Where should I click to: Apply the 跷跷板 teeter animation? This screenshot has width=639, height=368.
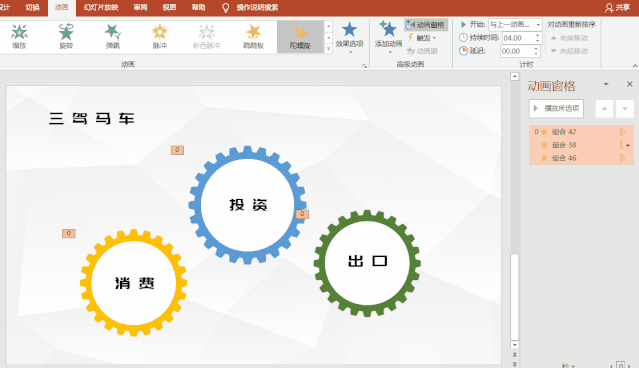(253, 37)
